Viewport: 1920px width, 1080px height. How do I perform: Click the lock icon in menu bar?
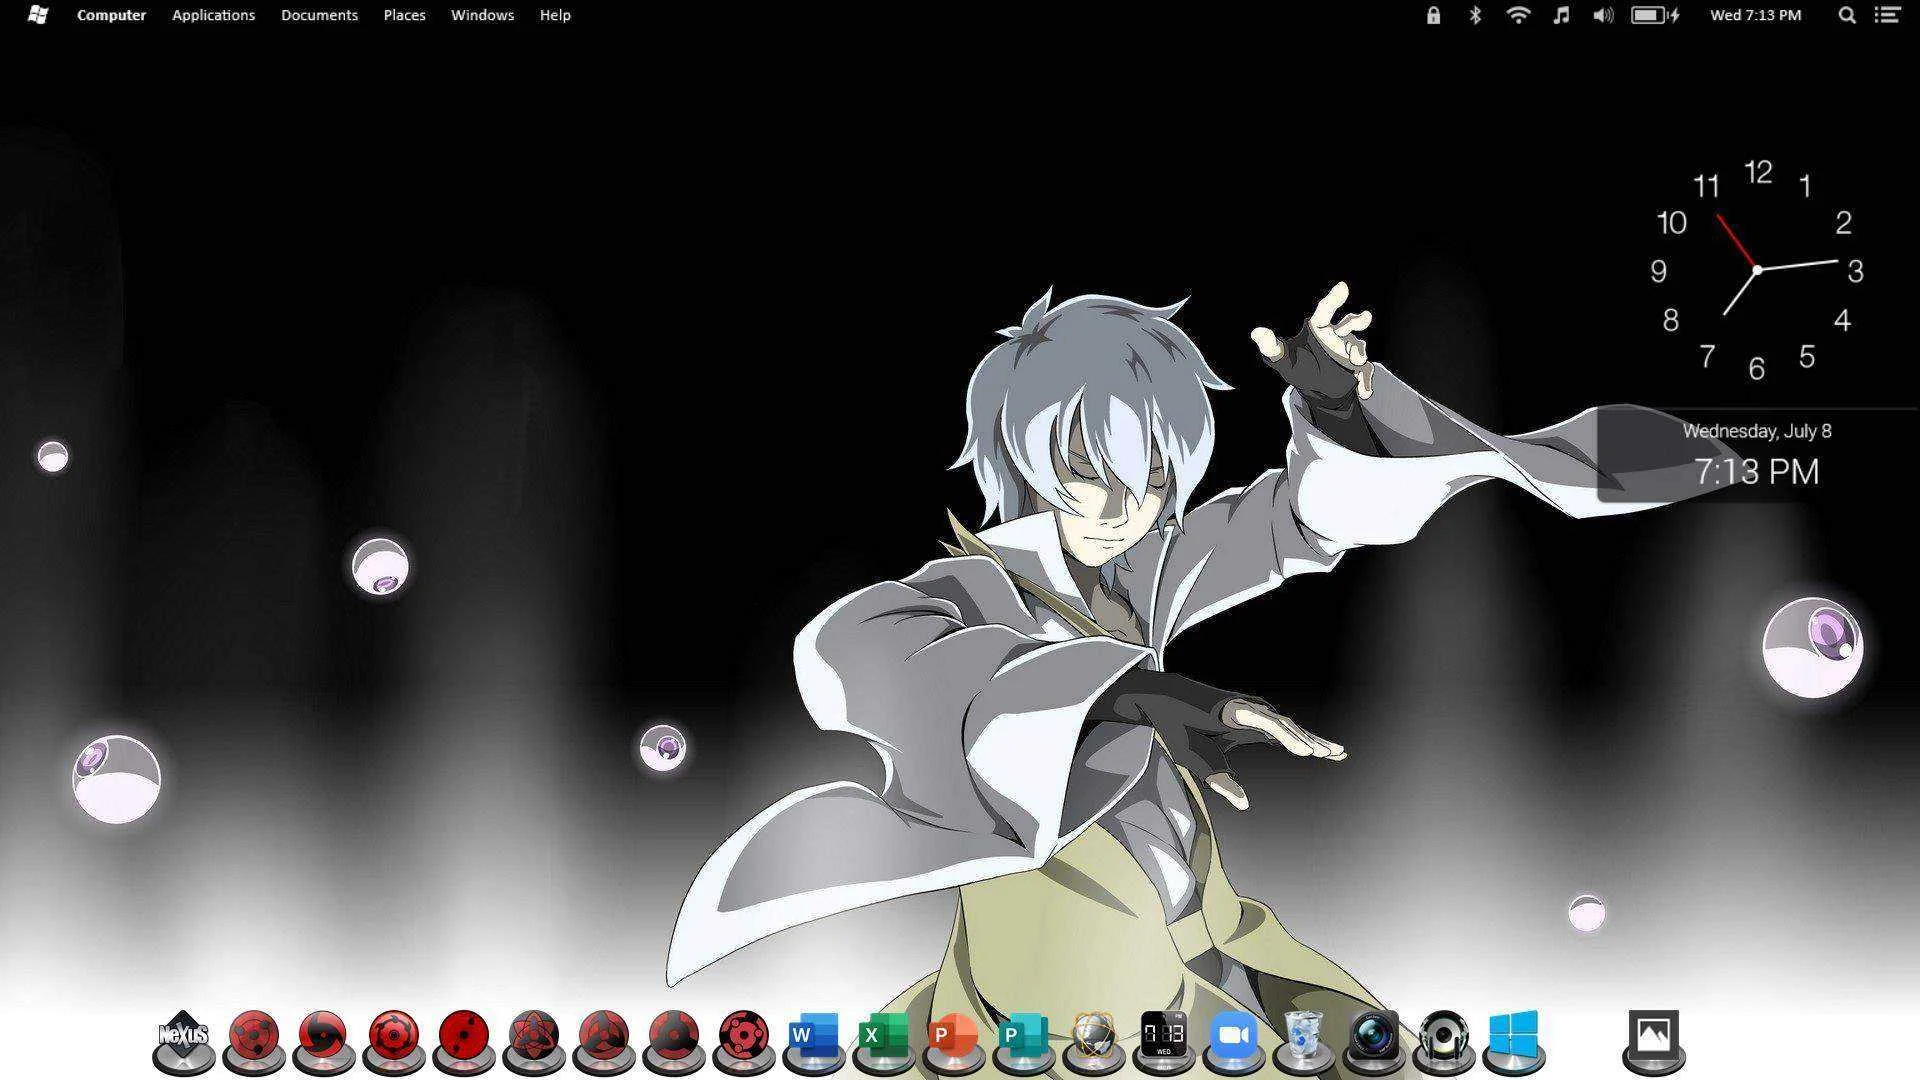click(x=1433, y=15)
